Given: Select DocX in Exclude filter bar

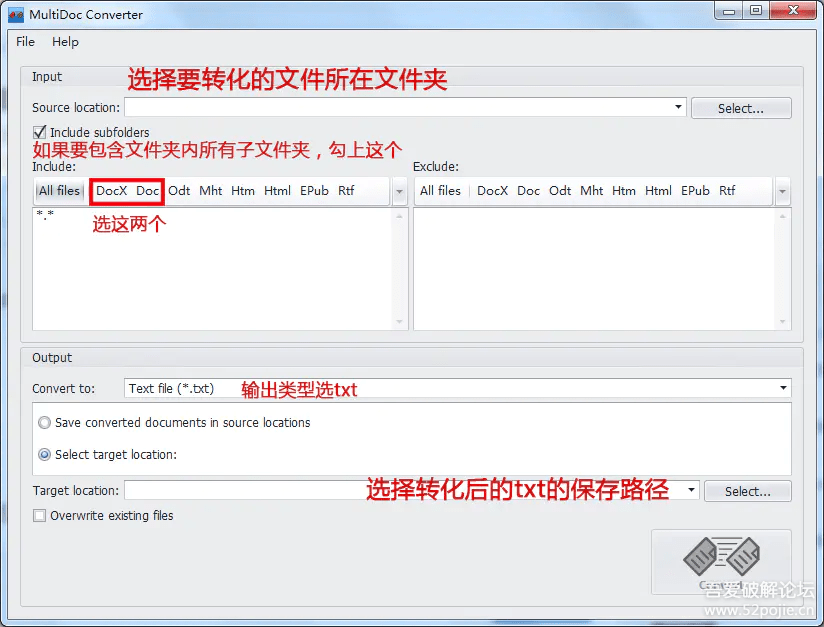Looking at the screenshot, I should tap(492, 191).
